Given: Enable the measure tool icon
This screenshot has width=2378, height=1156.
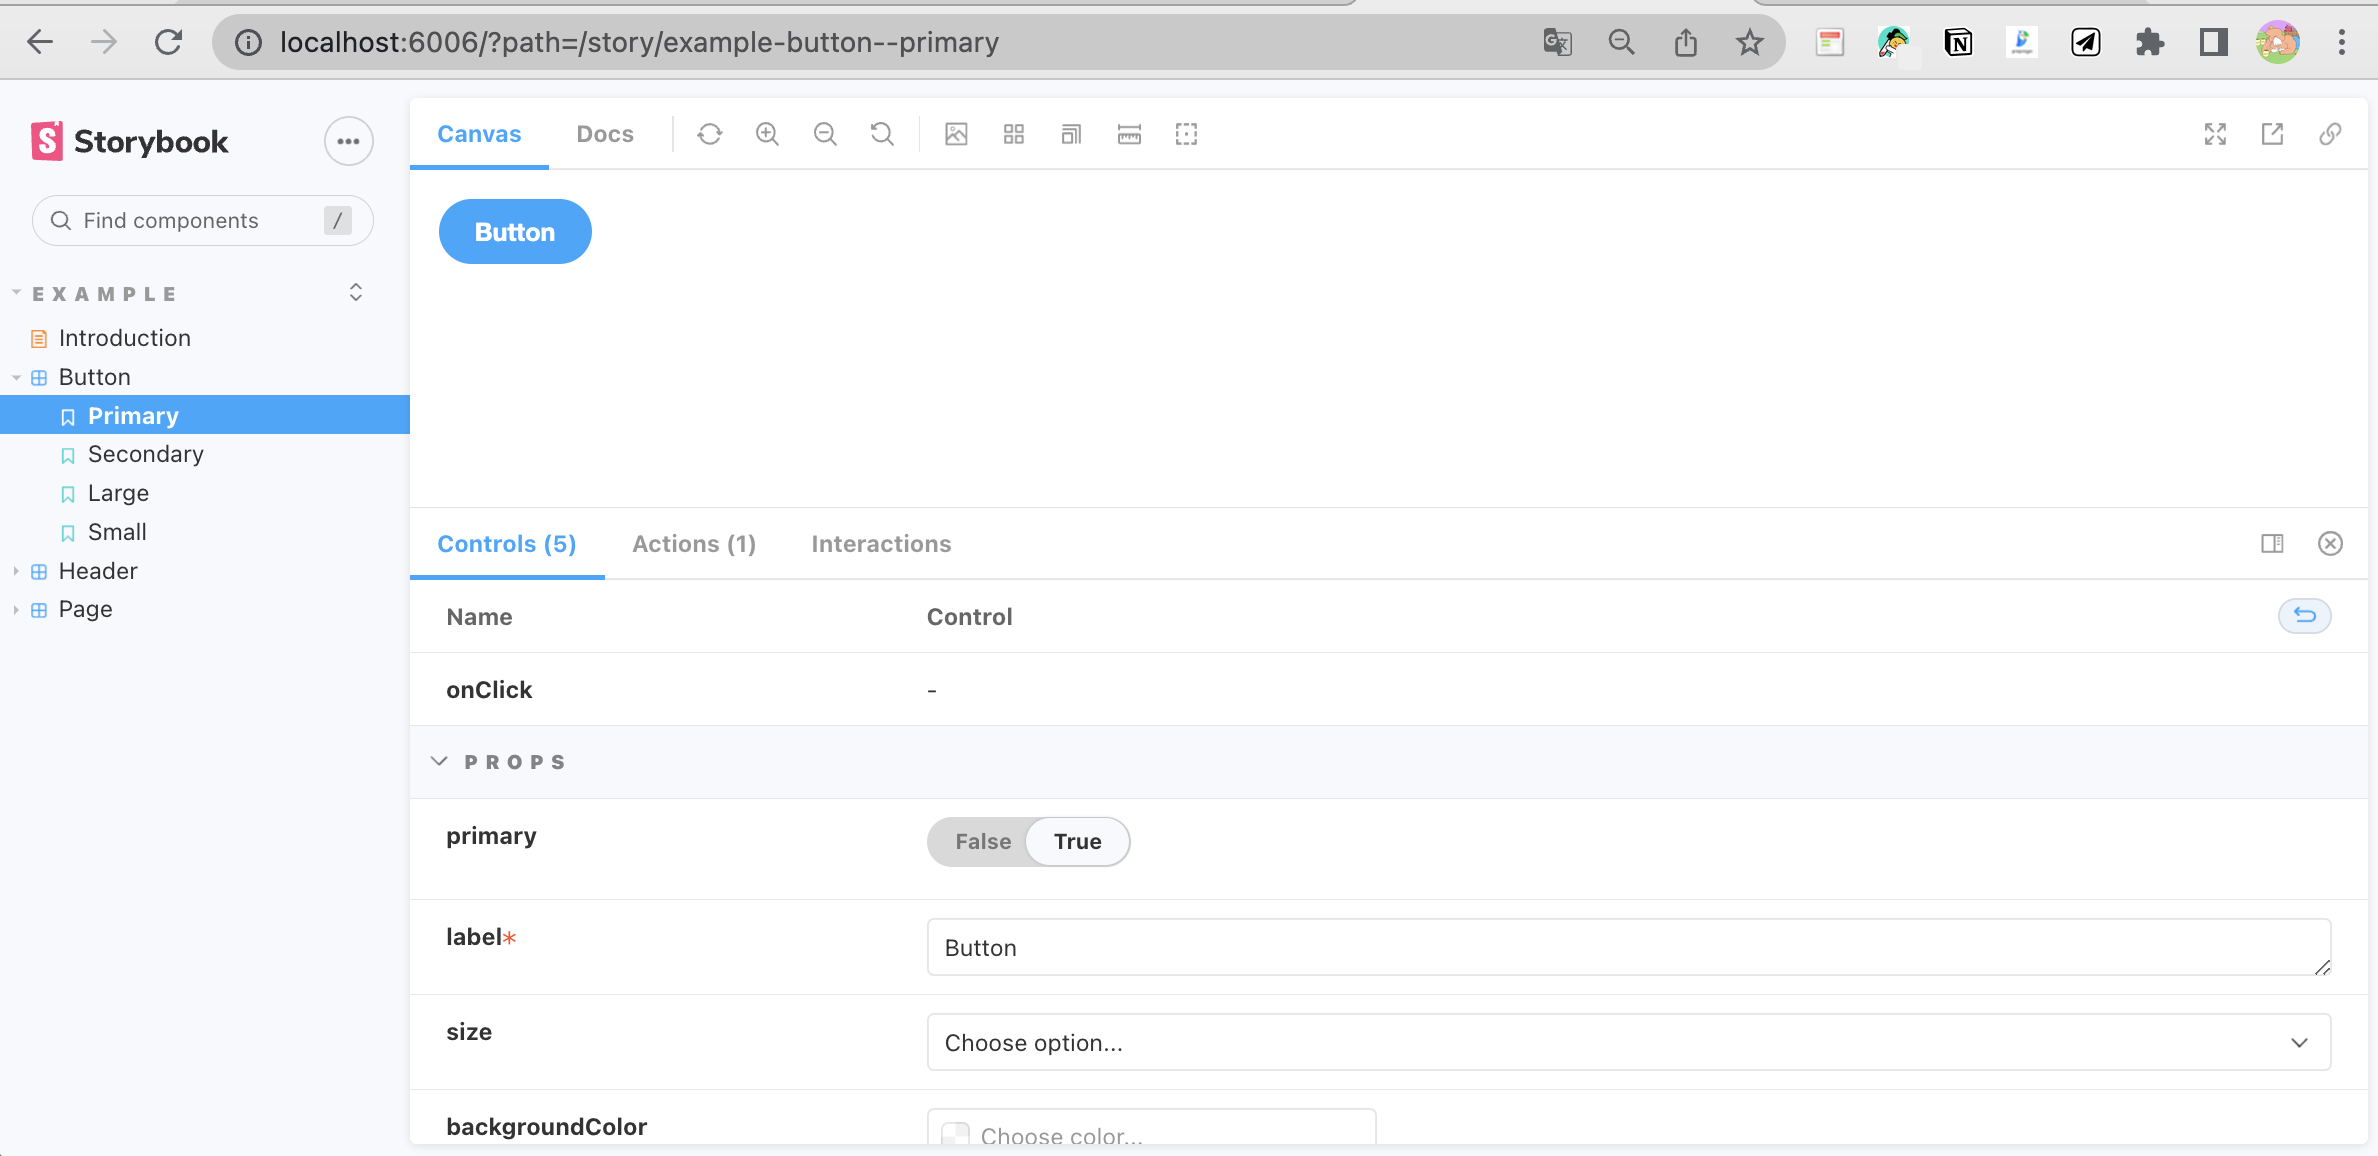Looking at the screenshot, I should coord(1129,134).
